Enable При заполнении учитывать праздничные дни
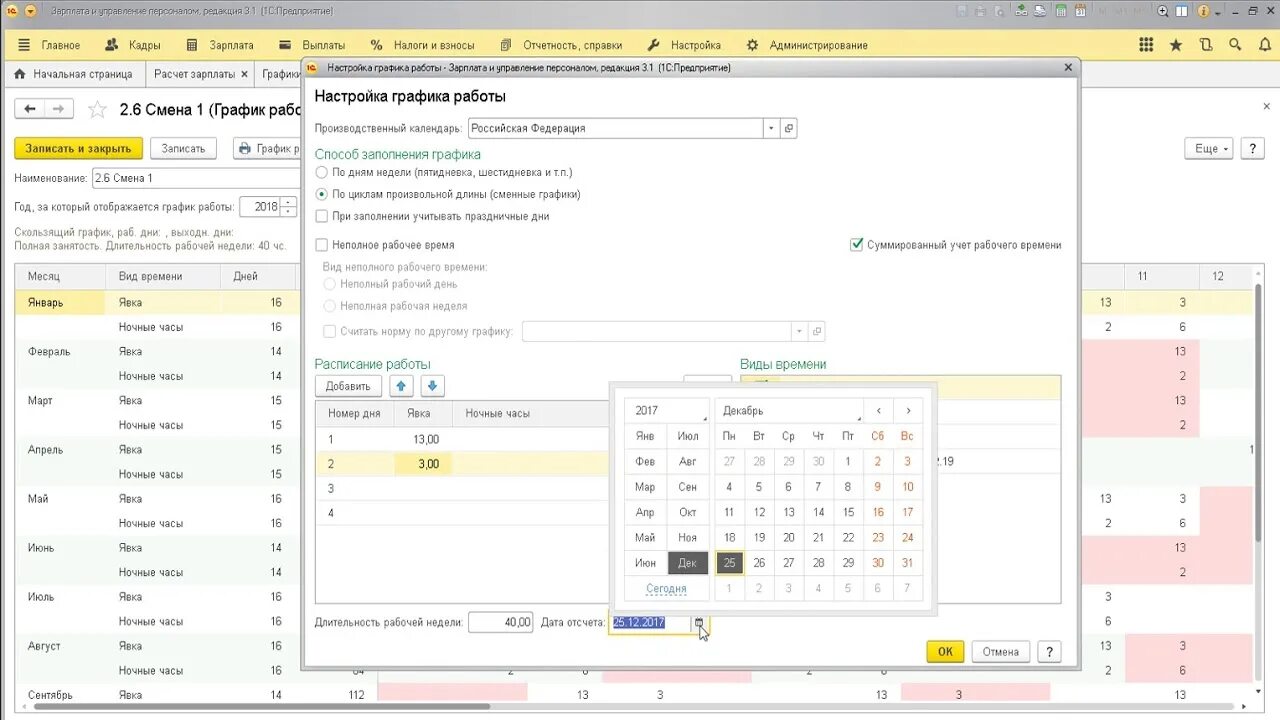Screen dimensions: 1280x720 pos(322,216)
